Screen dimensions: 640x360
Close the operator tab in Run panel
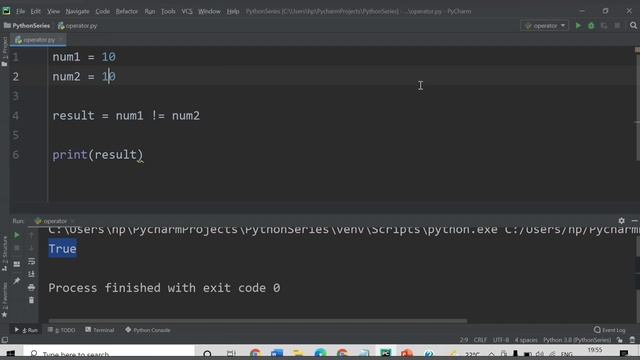[72, 221]
